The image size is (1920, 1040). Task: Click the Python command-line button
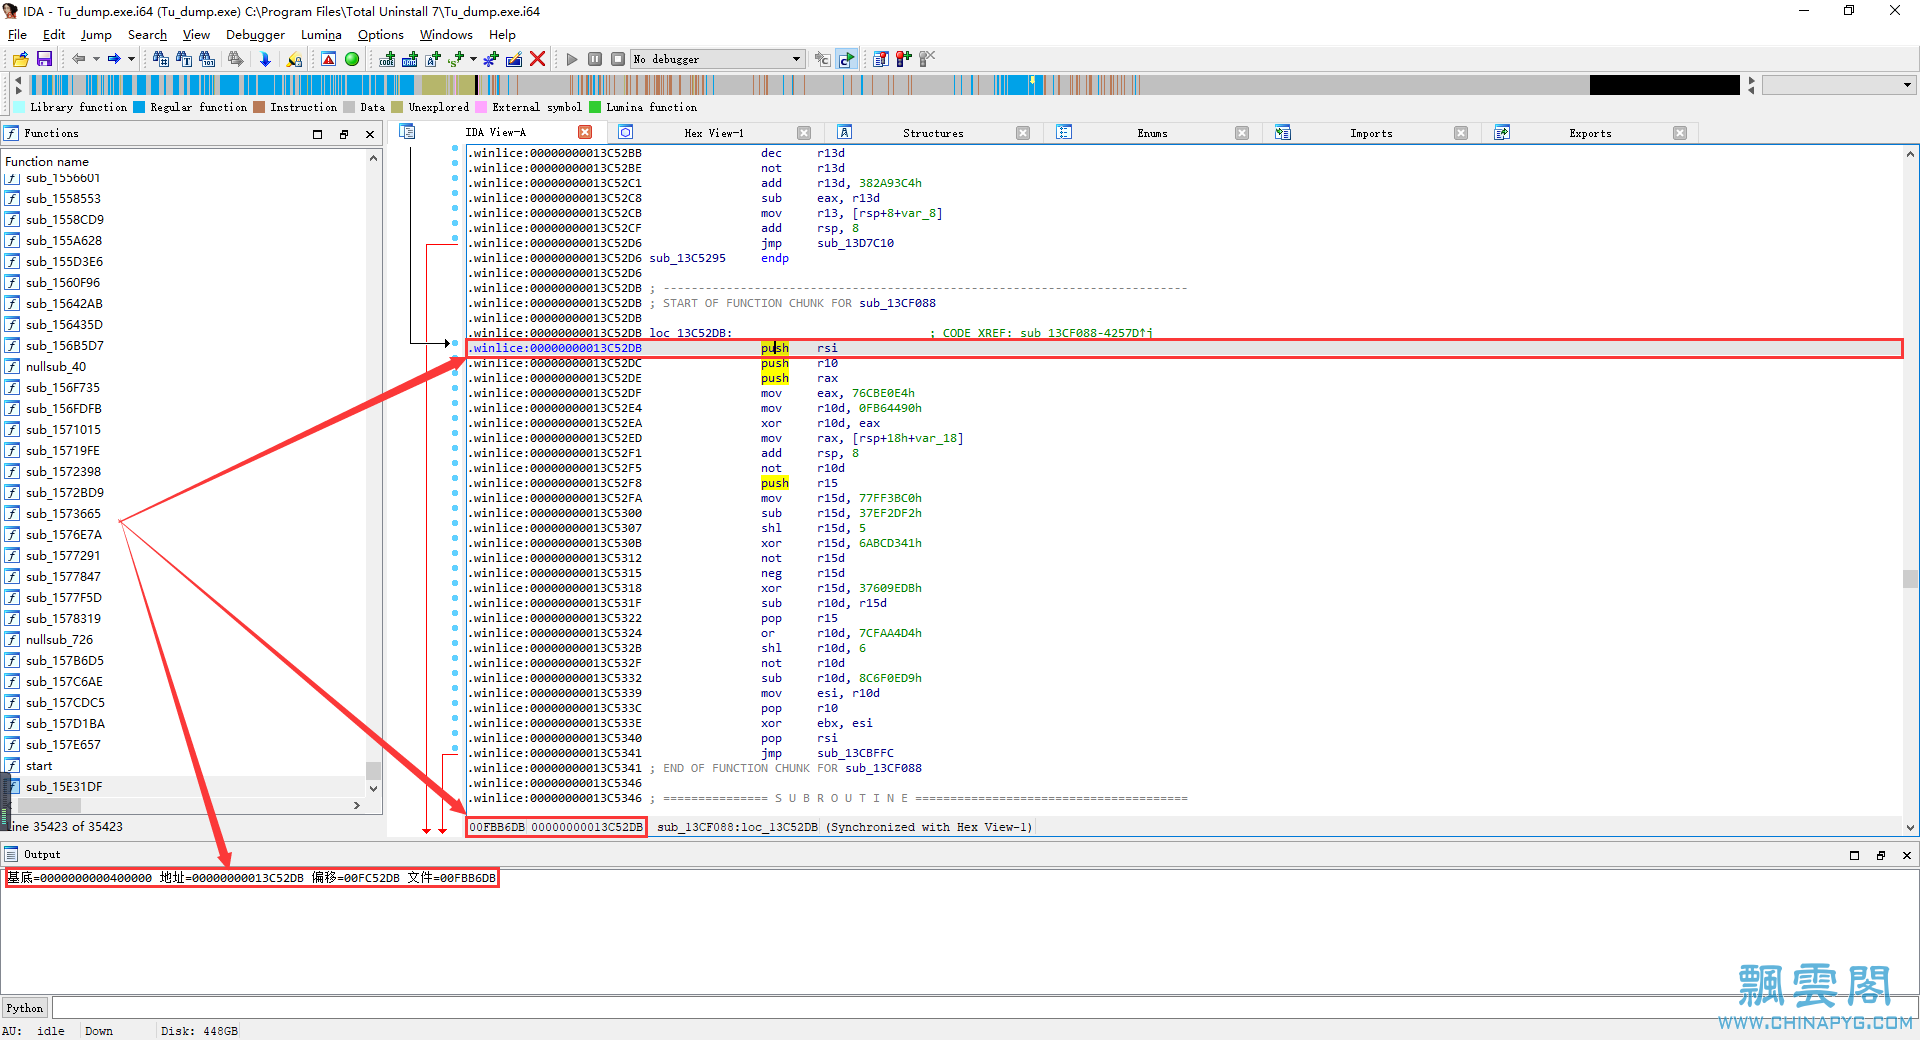click(24, 1008)
